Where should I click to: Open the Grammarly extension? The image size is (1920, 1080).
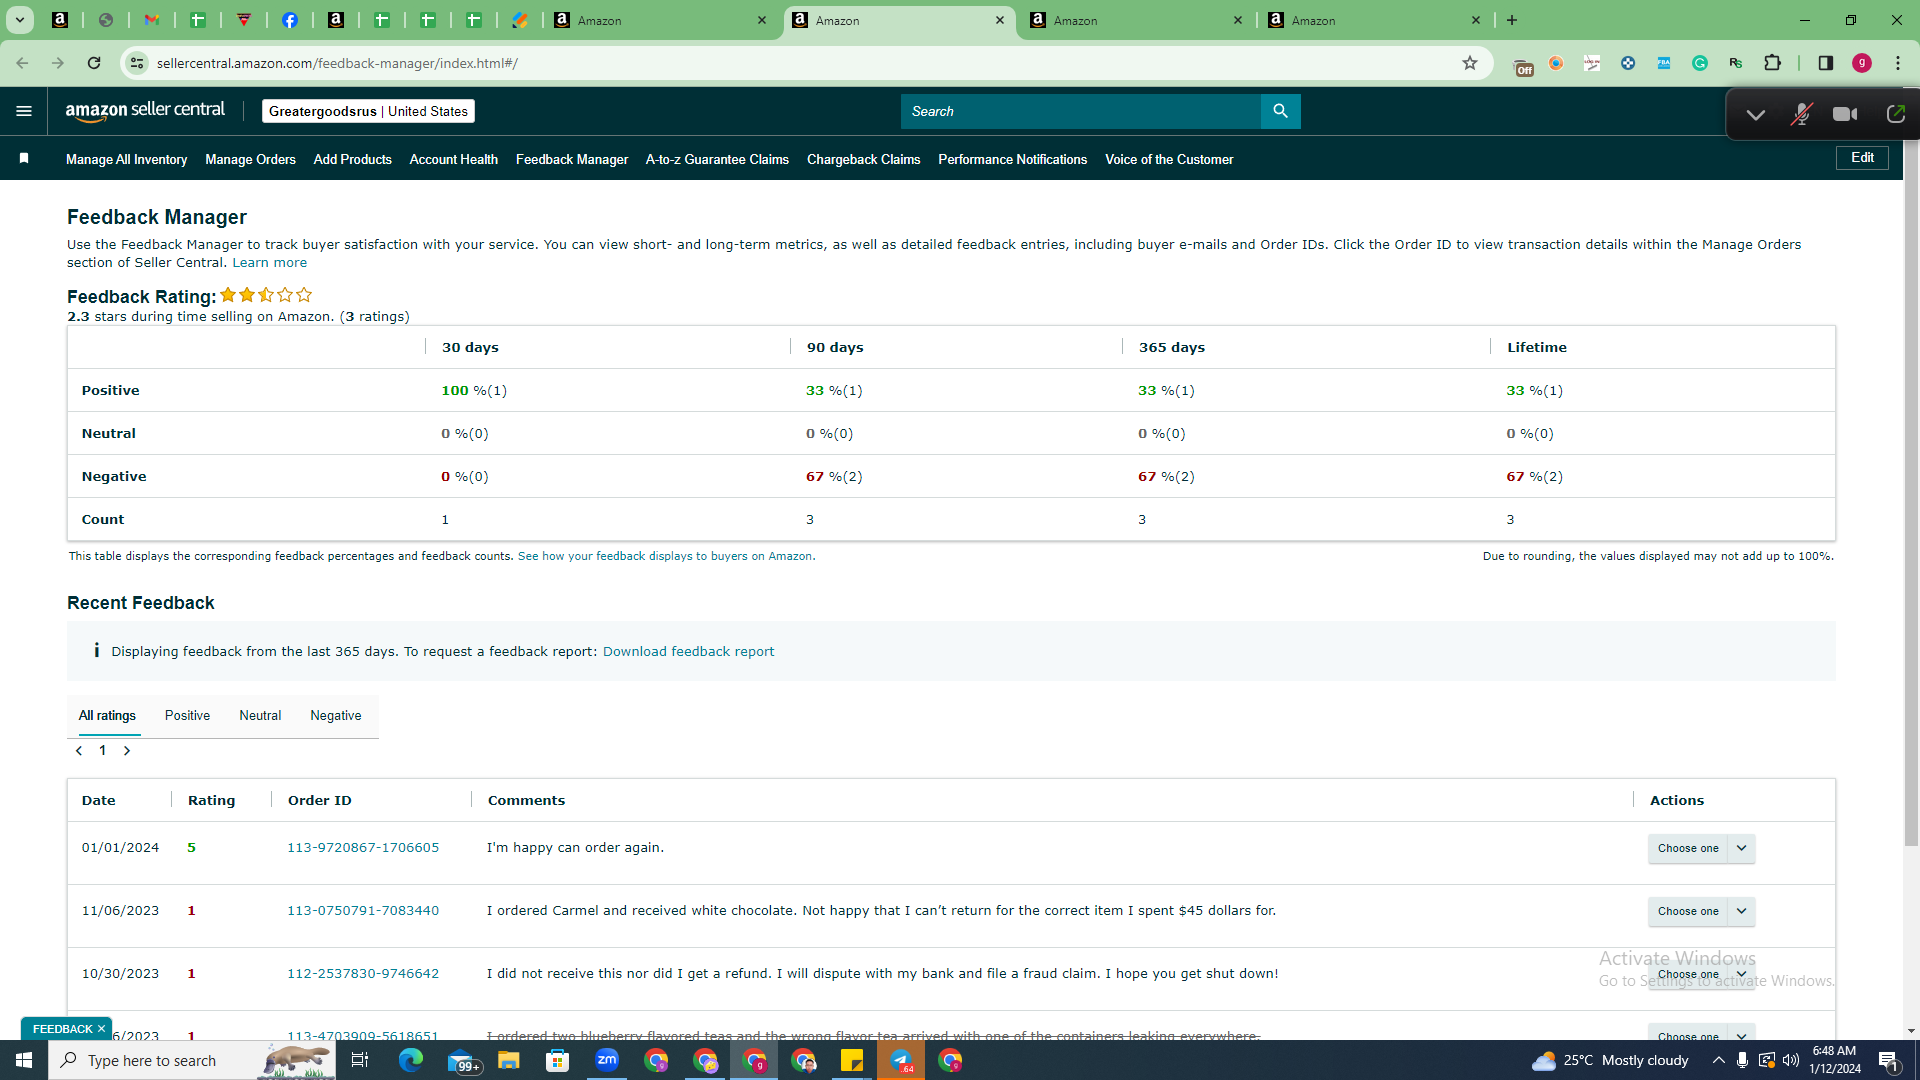[1700, 63]
